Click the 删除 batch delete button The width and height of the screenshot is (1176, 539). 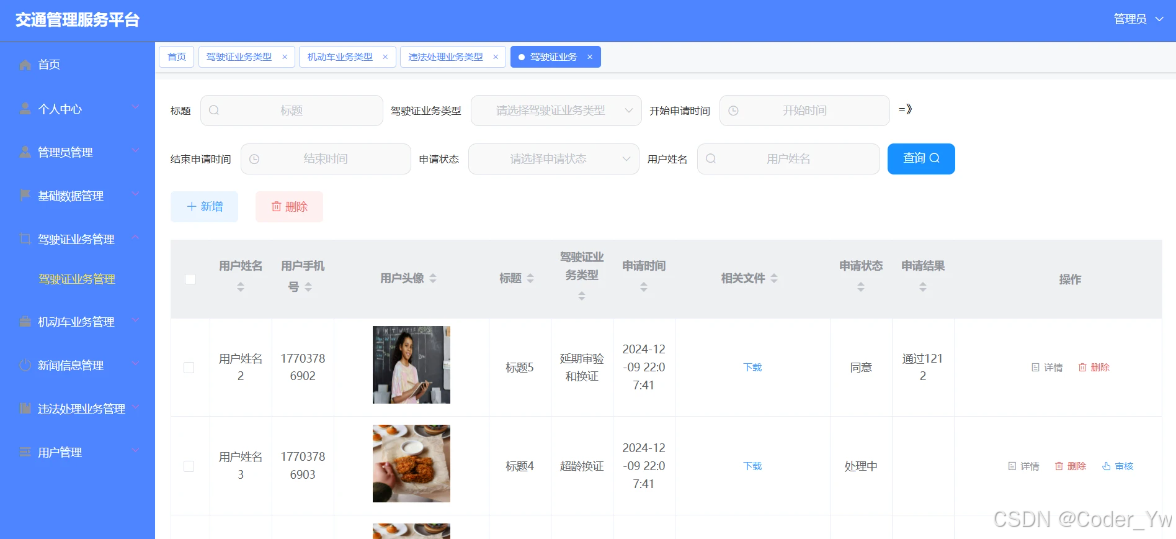[x=289, y=207]
